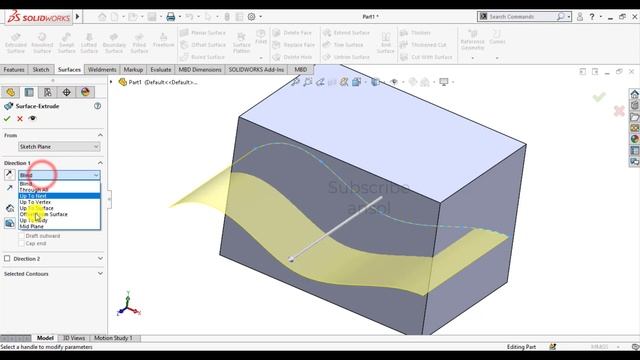Select Up To Vertex end condition
This screenshot has height=360, width=640.
pos(59,202)
